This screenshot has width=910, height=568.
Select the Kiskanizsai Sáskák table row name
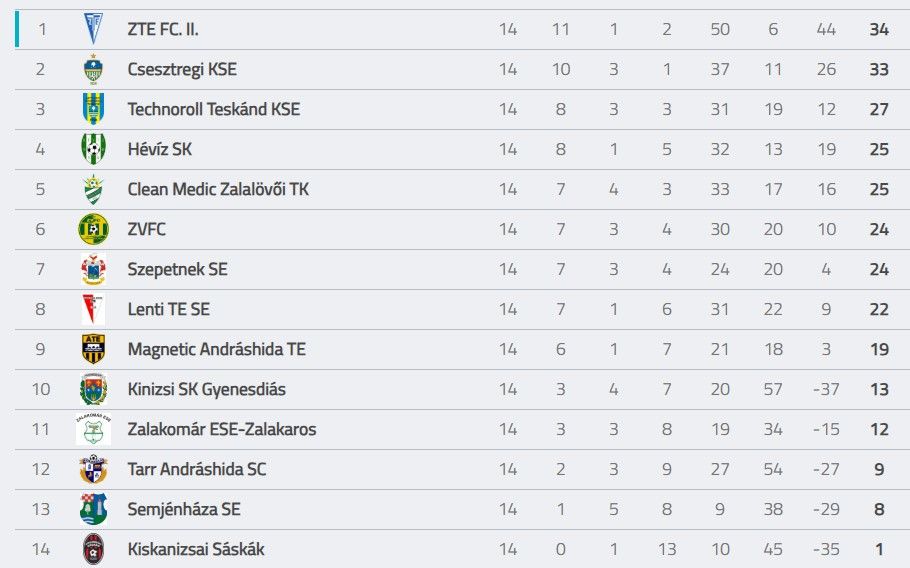[x=196, y=549]
